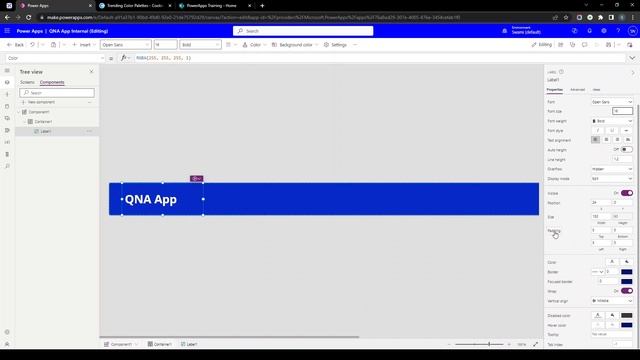This screenshot has width=640, height=360.
Task: Switch to the Components tab in Tree view
Action: [x=52, y=82]
